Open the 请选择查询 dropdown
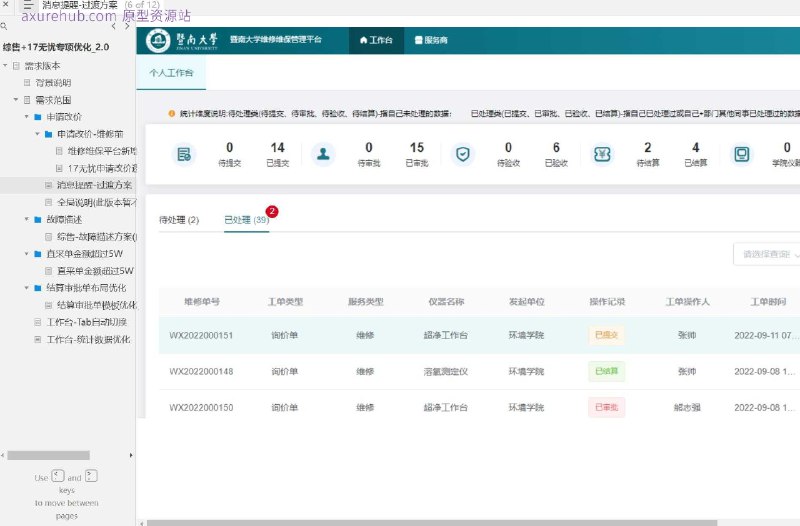 [x=766, y=254]
